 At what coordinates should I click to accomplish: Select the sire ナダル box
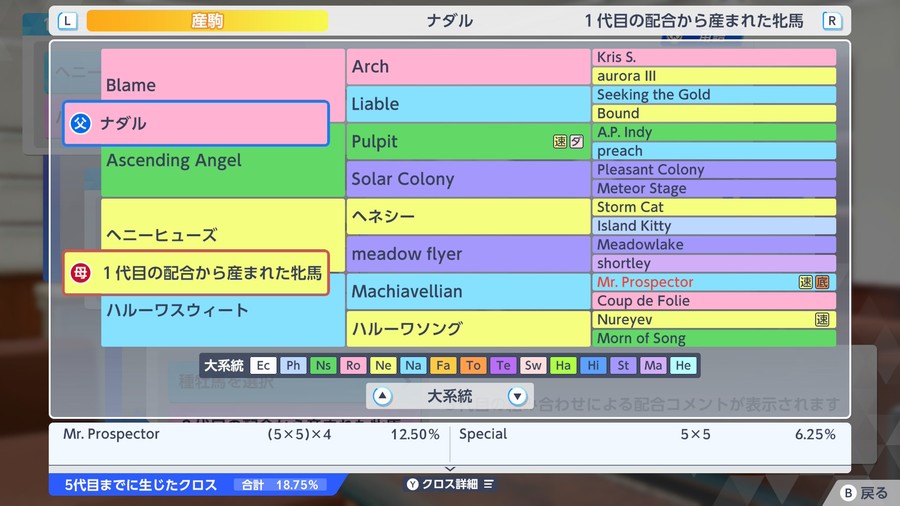click(196, 123)
